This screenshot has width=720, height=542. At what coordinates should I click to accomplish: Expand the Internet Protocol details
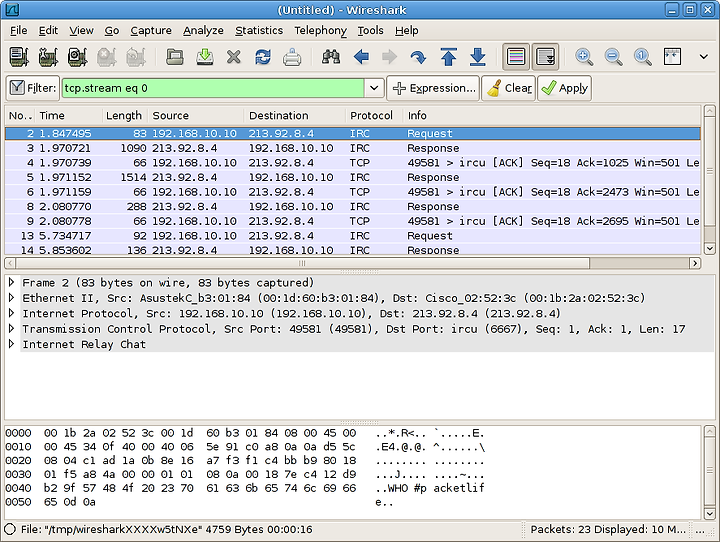12,313
